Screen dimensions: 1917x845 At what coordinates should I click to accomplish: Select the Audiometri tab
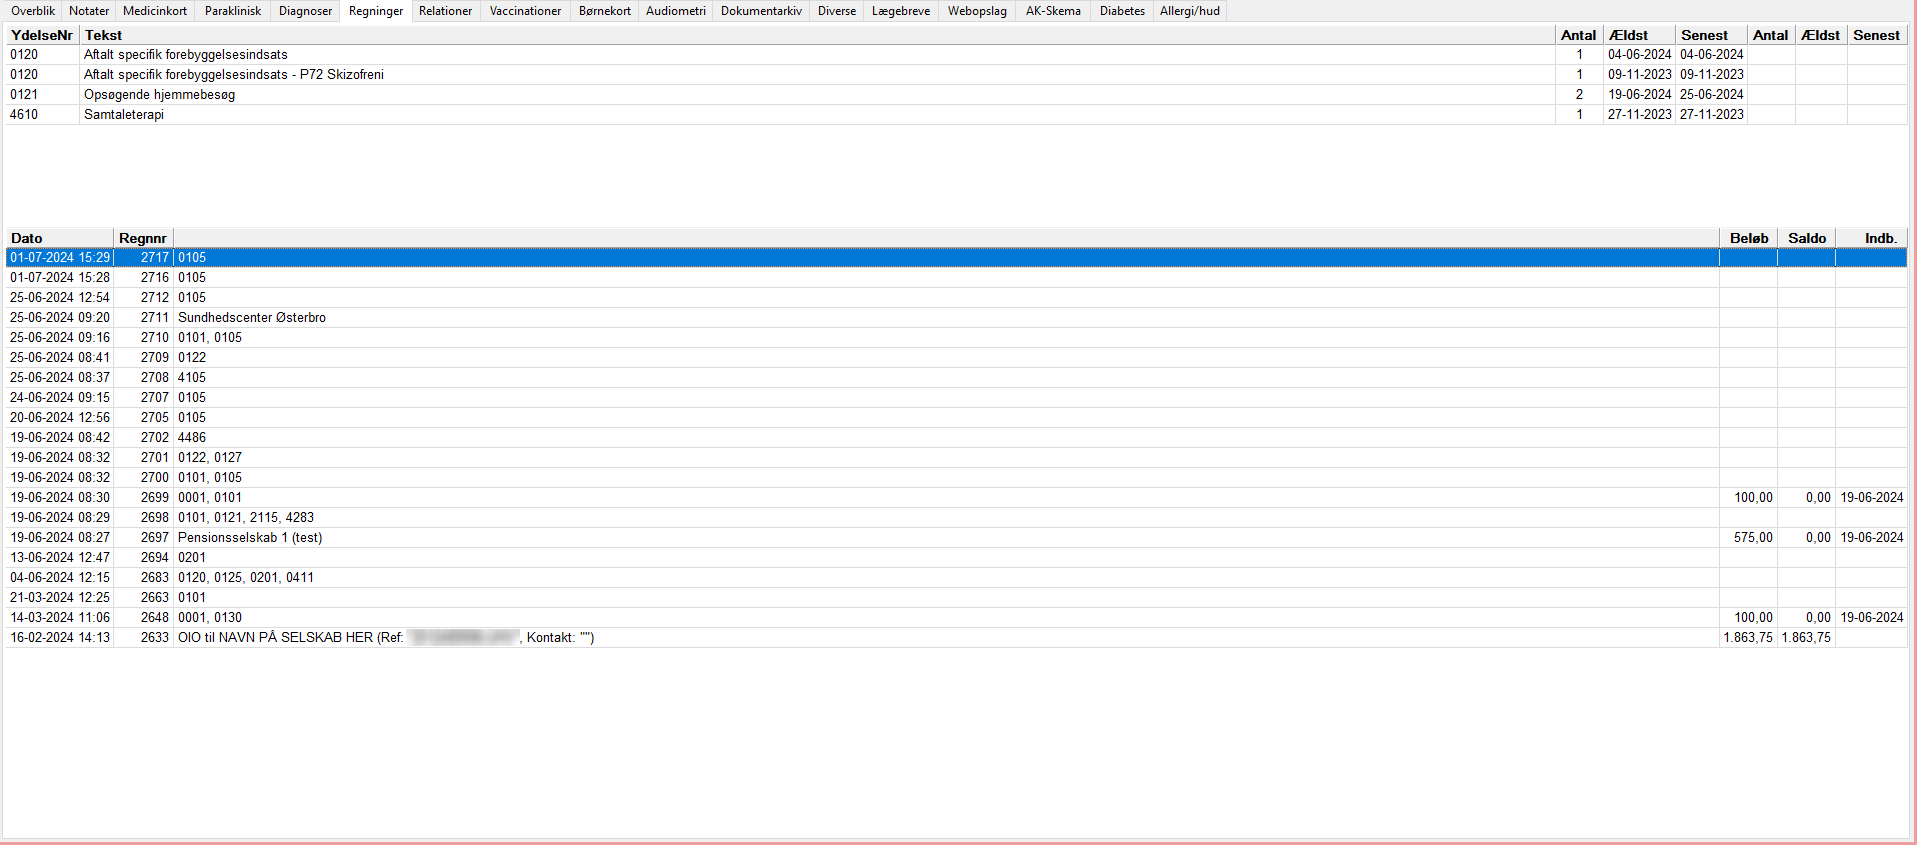[676, 11]
